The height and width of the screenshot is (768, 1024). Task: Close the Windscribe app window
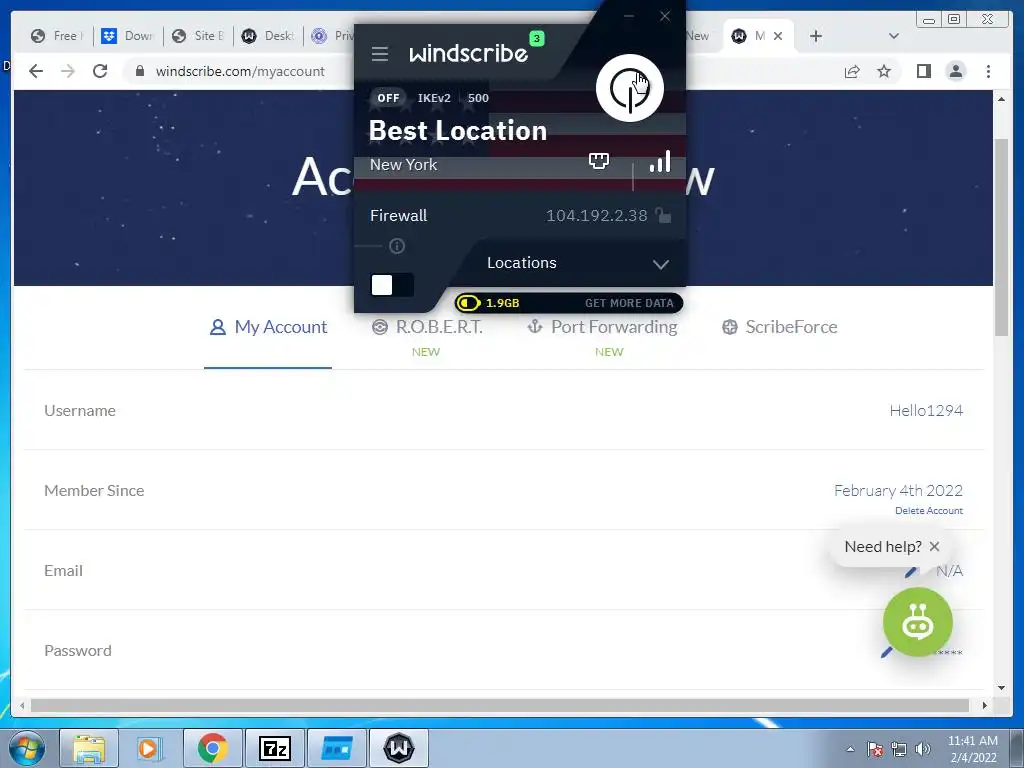pyautogui.click(x=665, y=16)
